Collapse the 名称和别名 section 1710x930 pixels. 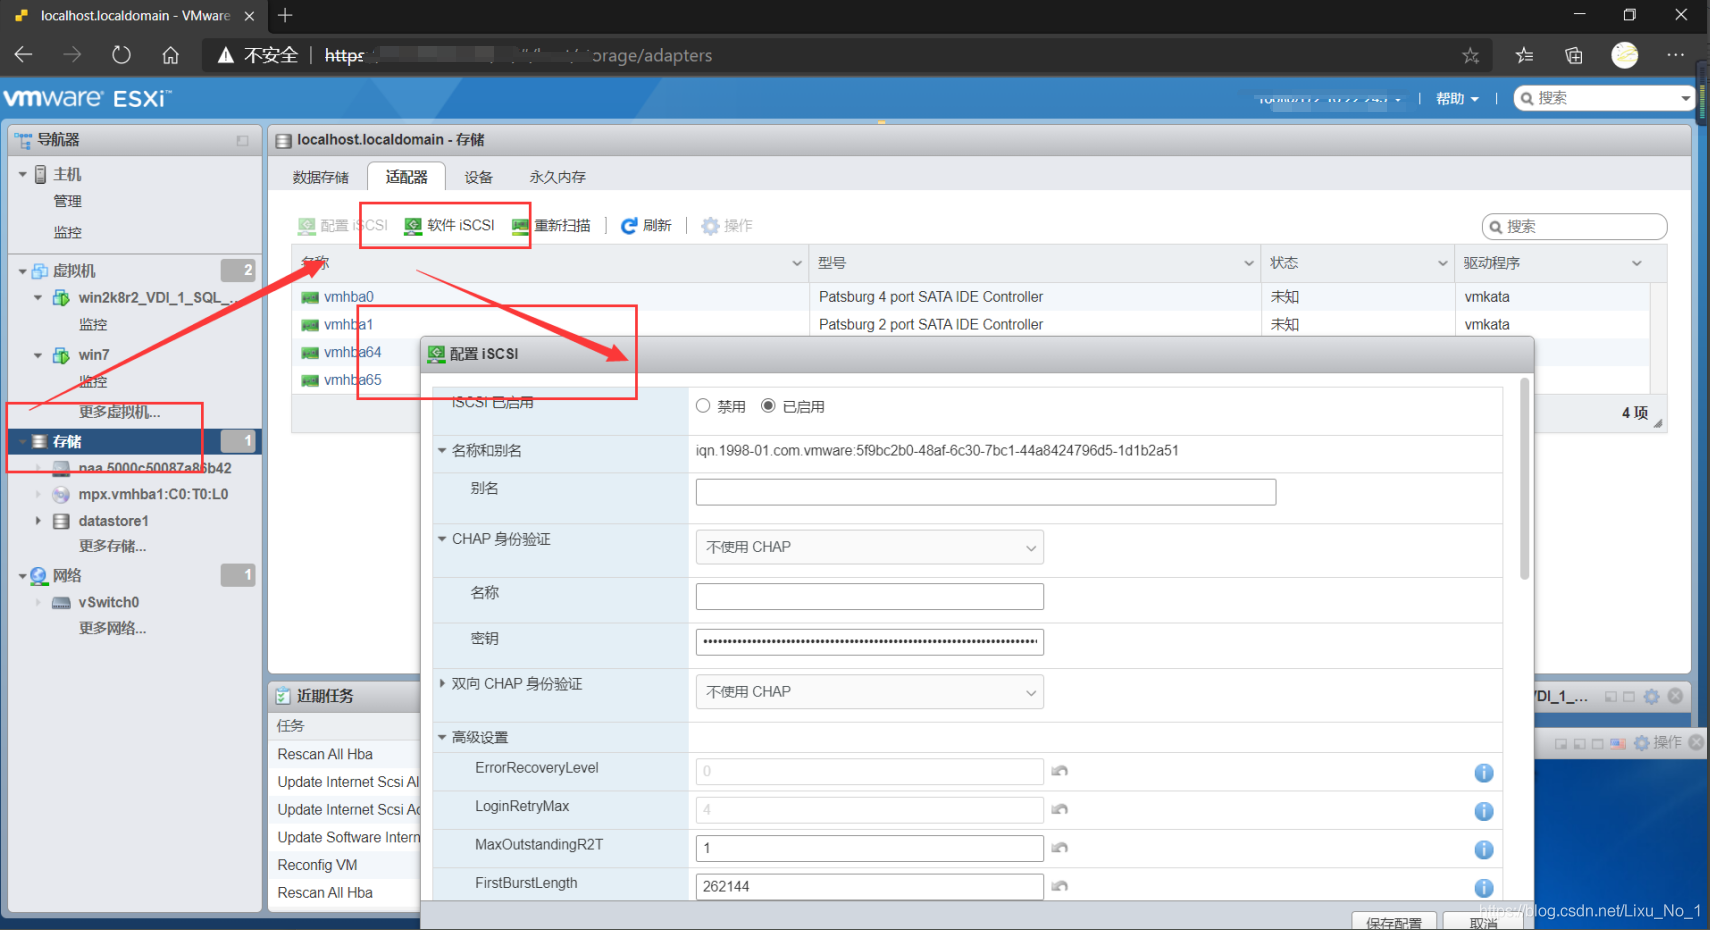click(442, 451)
